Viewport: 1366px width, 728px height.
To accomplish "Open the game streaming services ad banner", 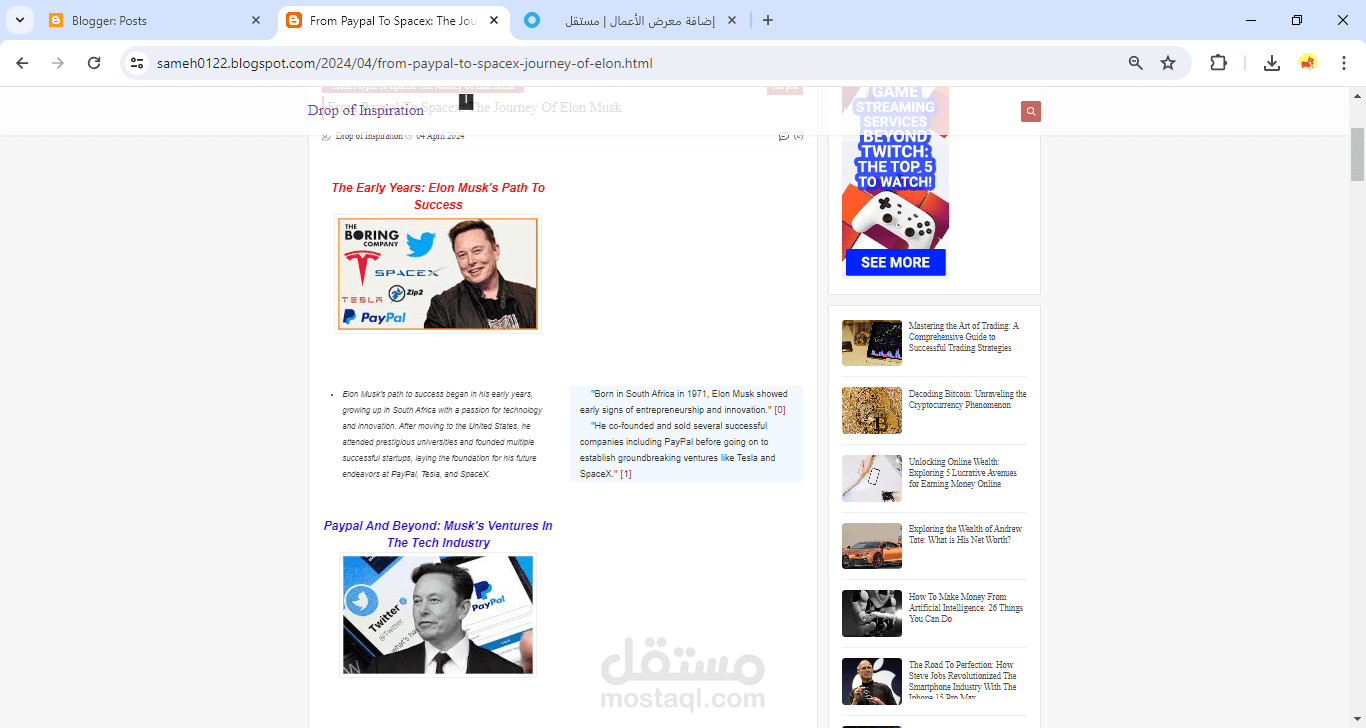I will point(895,182).
